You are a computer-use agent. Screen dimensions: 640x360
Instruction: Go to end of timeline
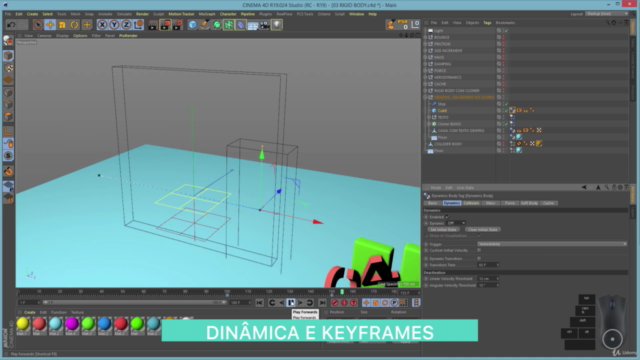point(322,303)
